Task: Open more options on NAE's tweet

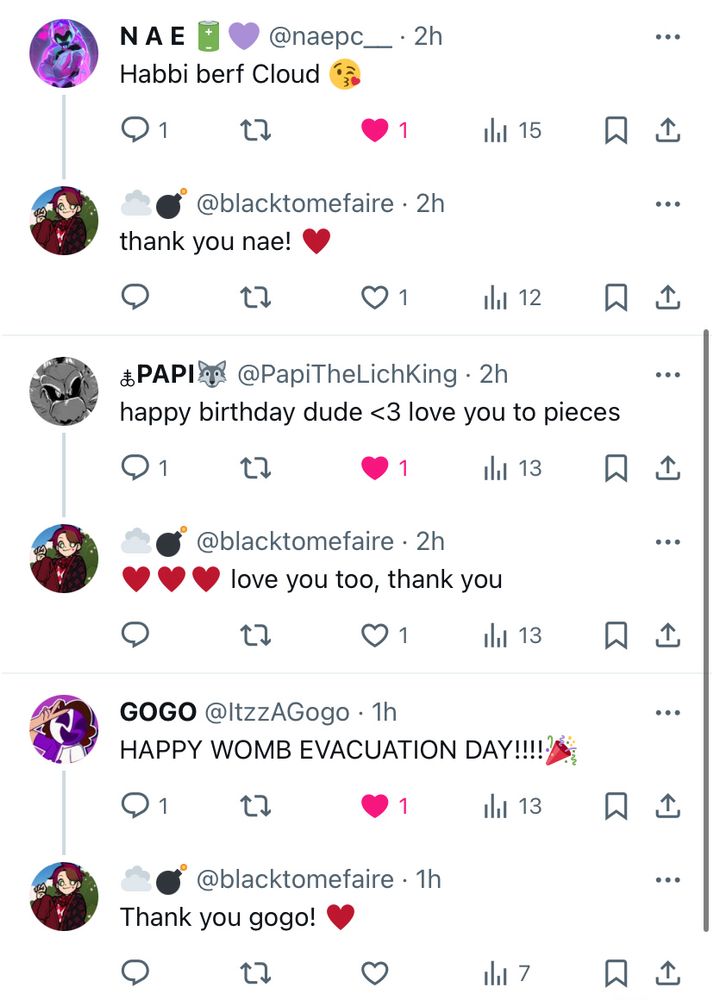Action: tap(667, 37)
